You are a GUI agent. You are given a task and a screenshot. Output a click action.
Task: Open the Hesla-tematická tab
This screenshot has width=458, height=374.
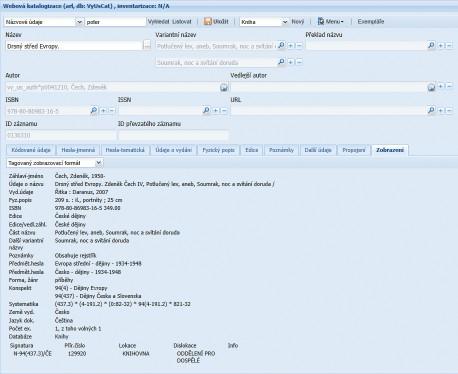pos(125,150)
